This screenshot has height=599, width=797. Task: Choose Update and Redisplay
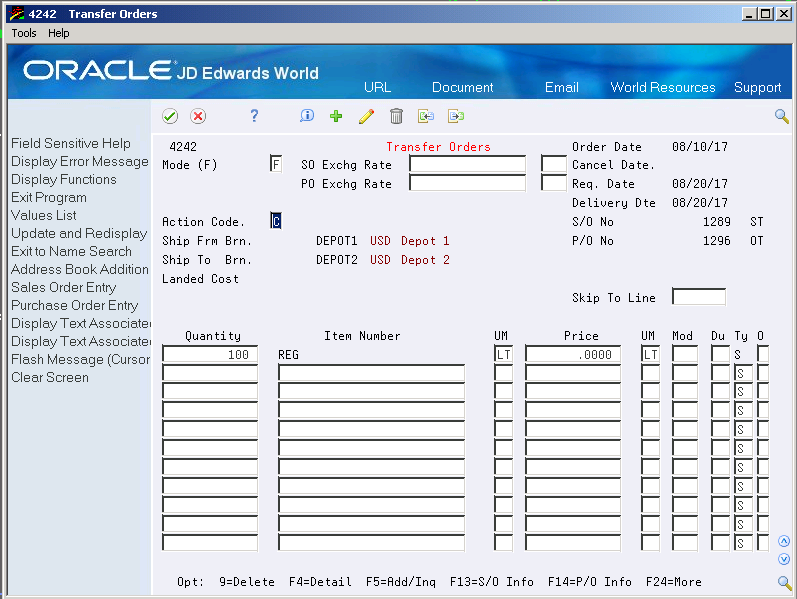pyautogui.click(x=79, y=233)
